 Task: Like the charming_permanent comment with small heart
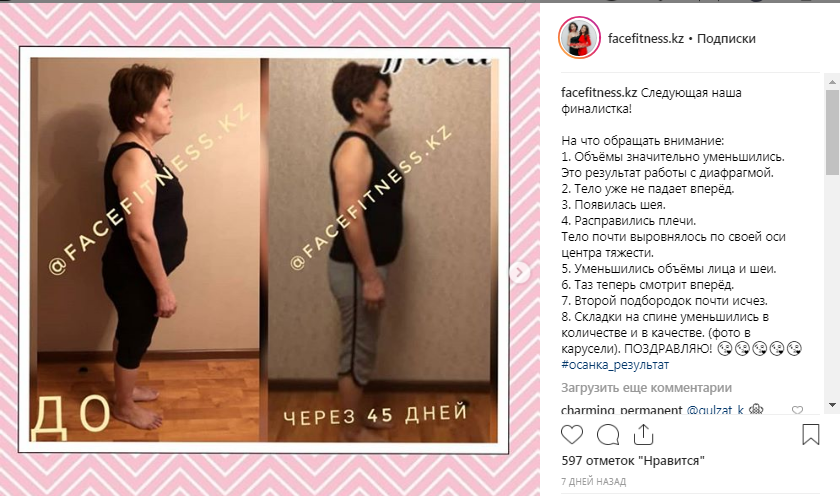point(797,410)
